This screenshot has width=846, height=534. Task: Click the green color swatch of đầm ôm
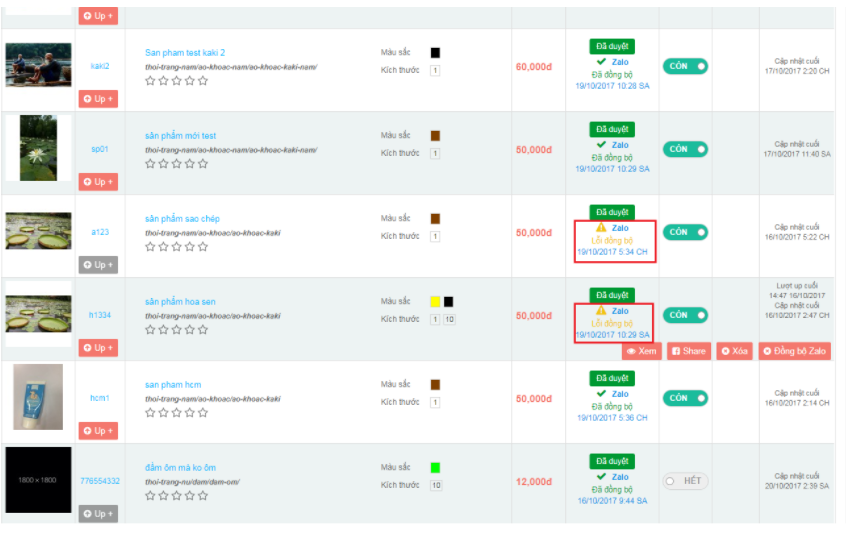click(x=436, y=468)
